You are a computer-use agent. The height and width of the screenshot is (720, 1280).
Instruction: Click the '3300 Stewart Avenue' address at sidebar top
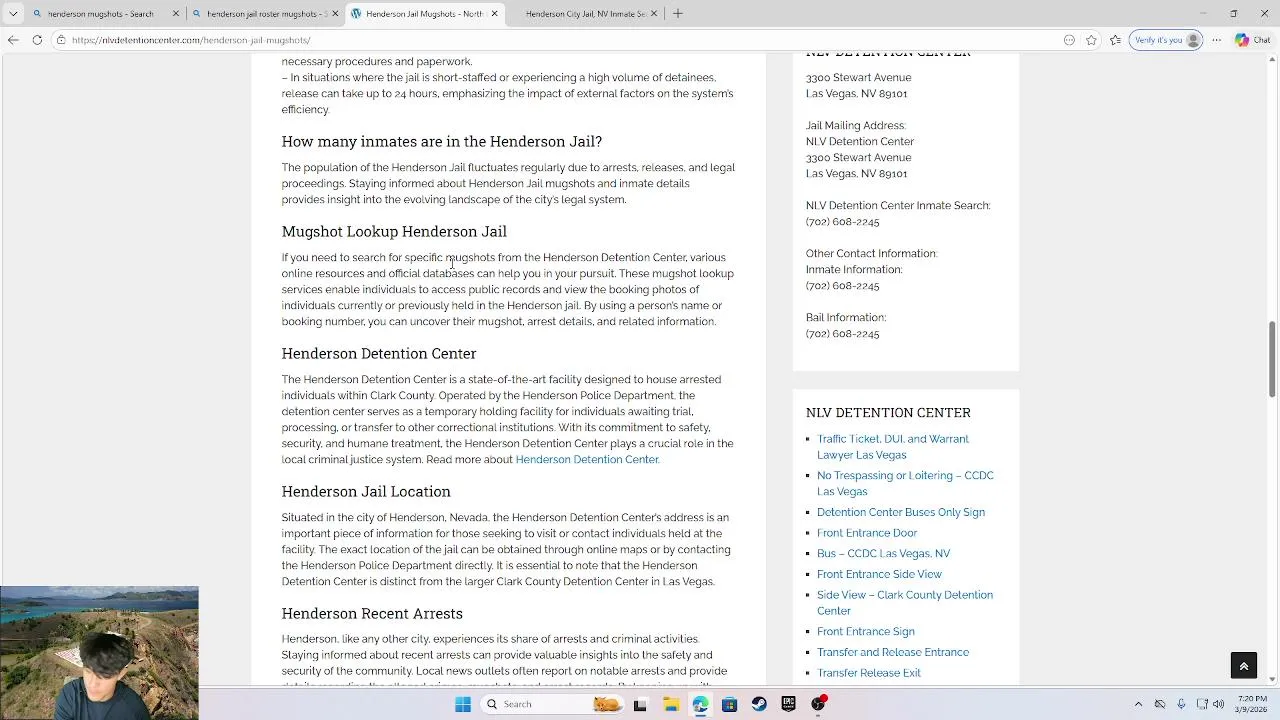(858, 78)
